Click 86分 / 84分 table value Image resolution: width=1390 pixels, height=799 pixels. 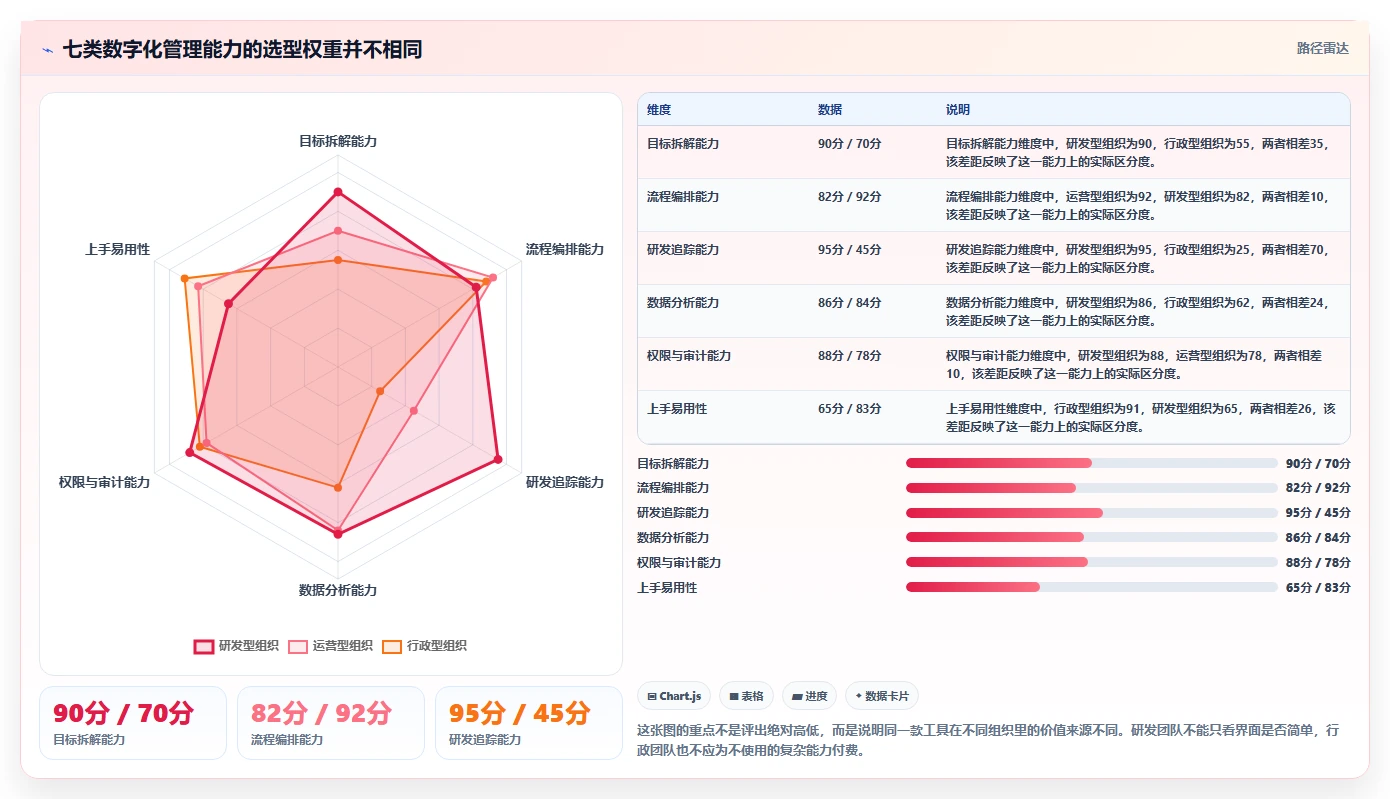850,303
